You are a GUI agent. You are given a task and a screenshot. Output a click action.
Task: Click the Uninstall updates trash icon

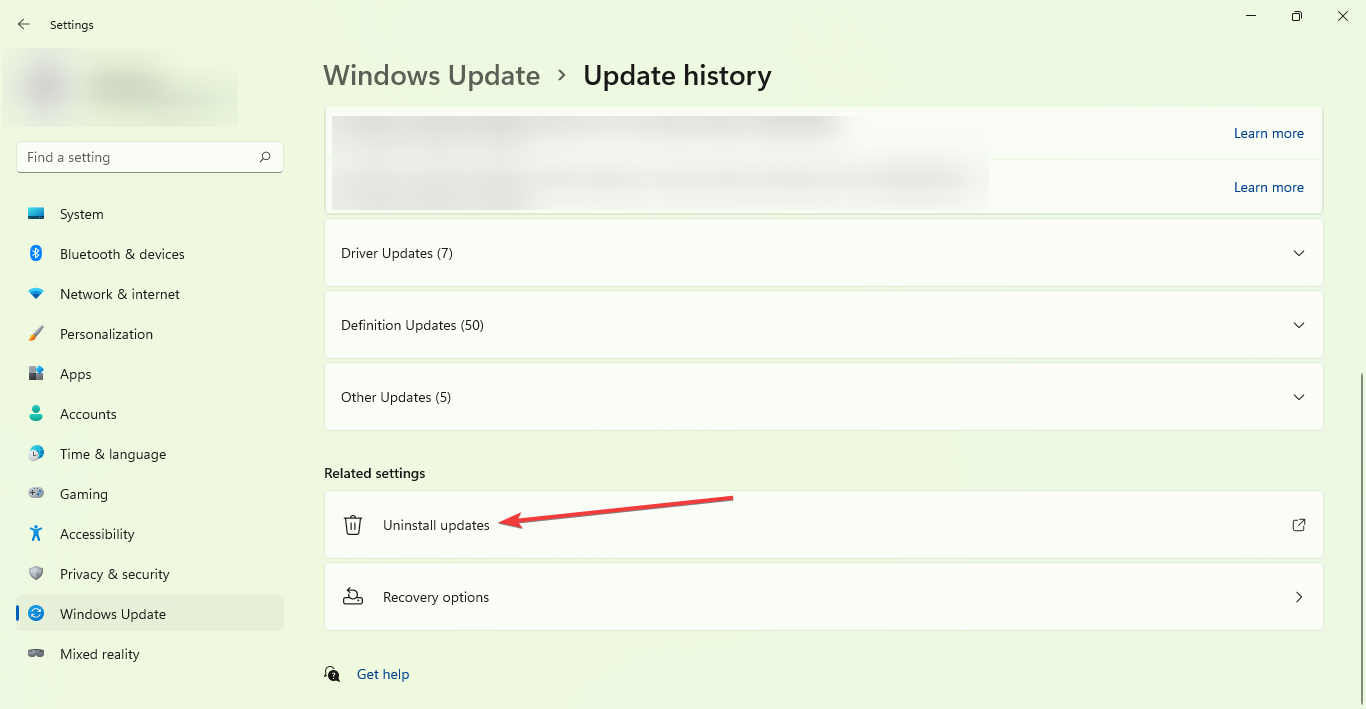[x=352, y=524]
